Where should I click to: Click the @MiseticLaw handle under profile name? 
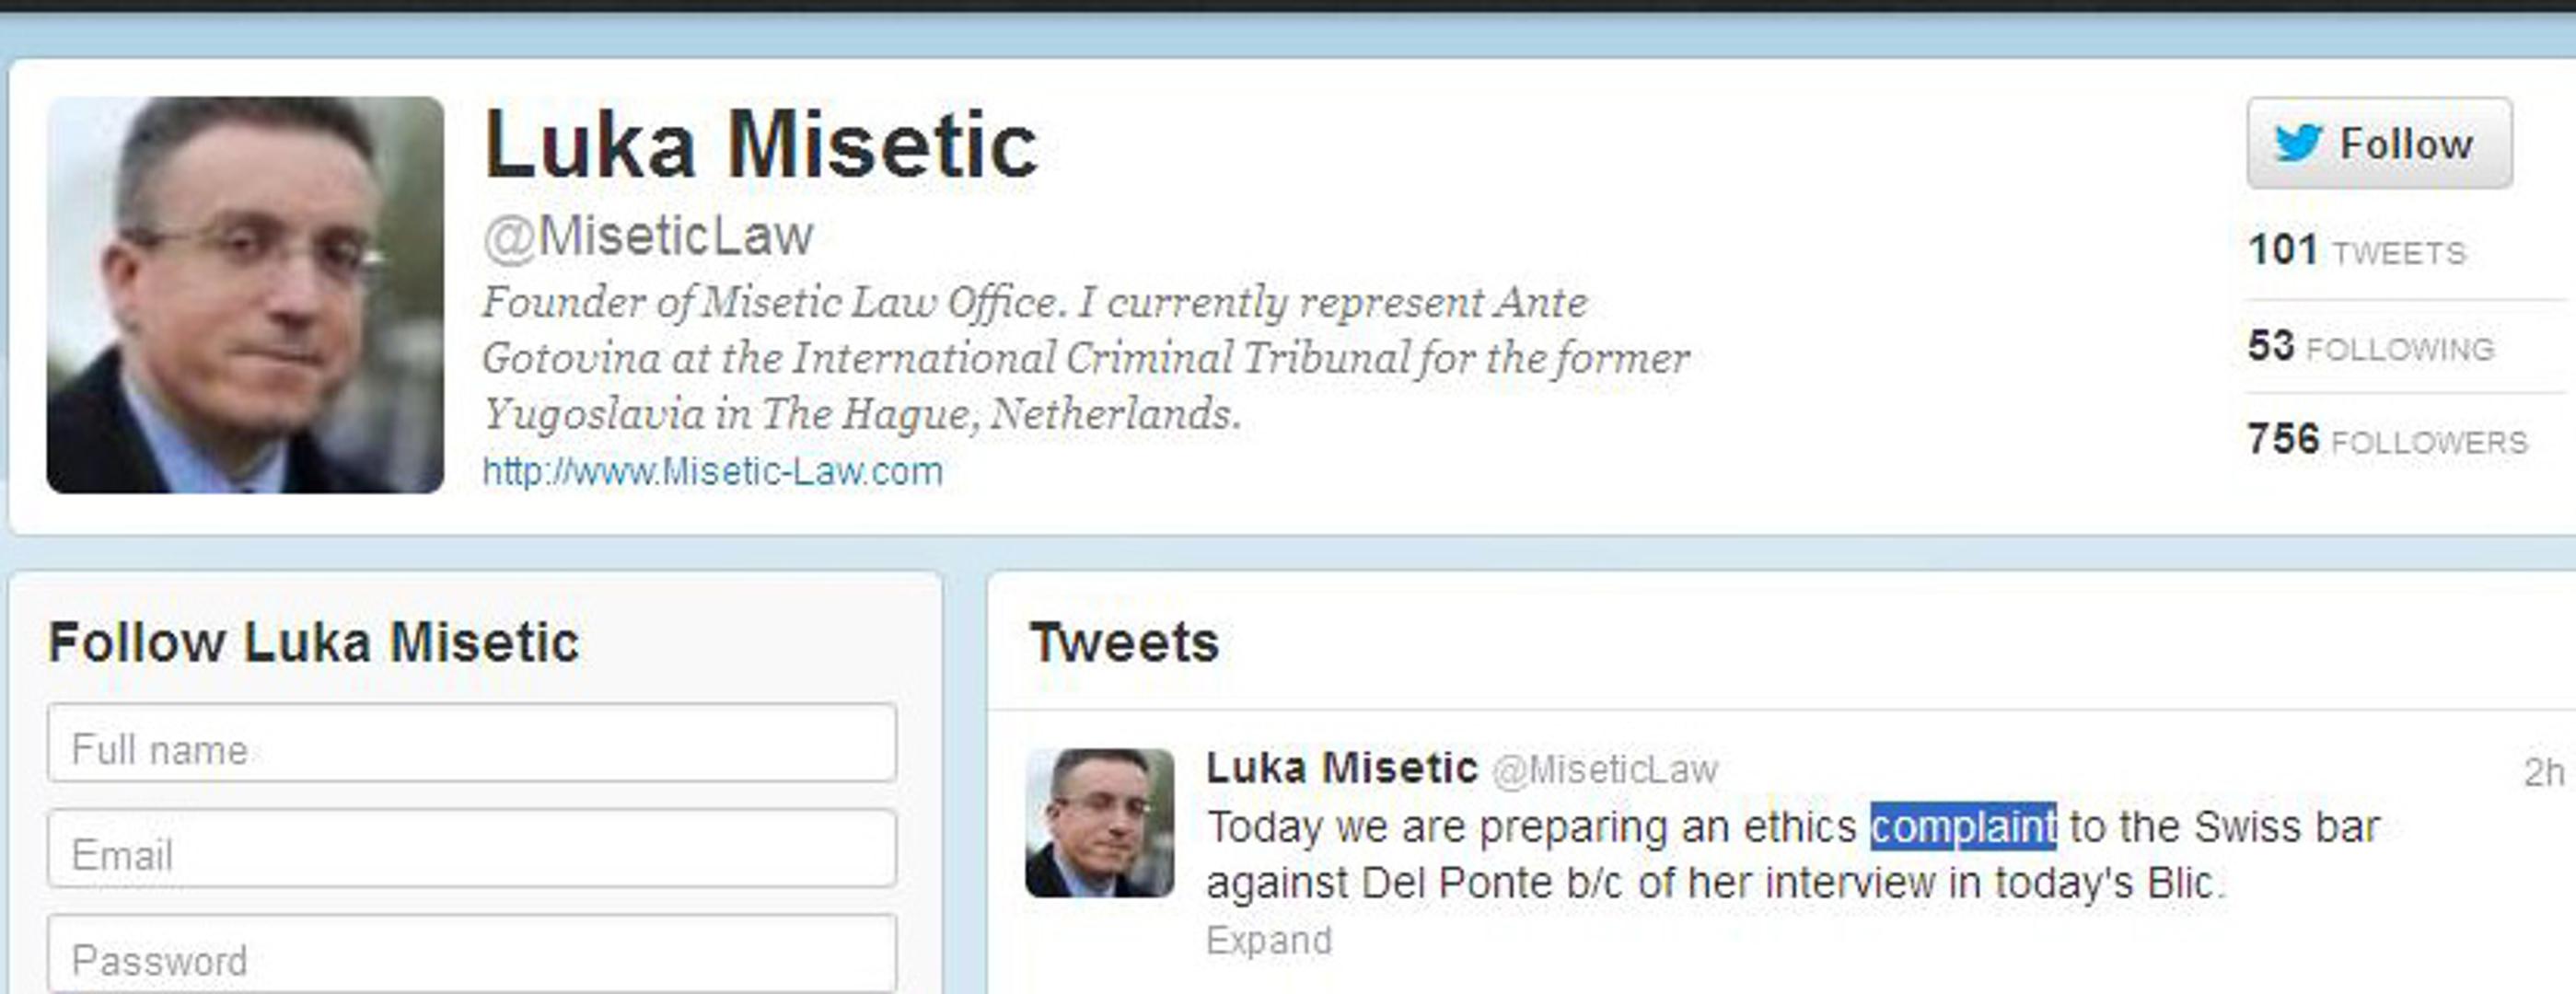point(648,238)
